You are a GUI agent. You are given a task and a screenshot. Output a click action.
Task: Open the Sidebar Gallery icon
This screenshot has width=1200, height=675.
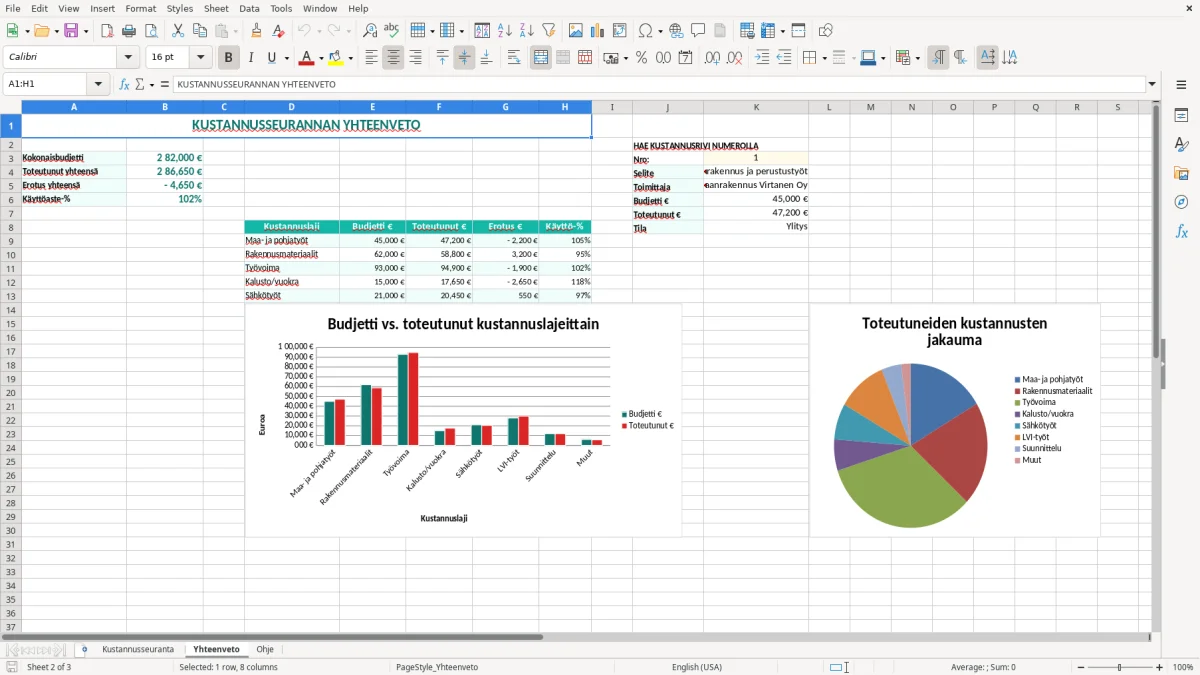[x=1181, y=173]
